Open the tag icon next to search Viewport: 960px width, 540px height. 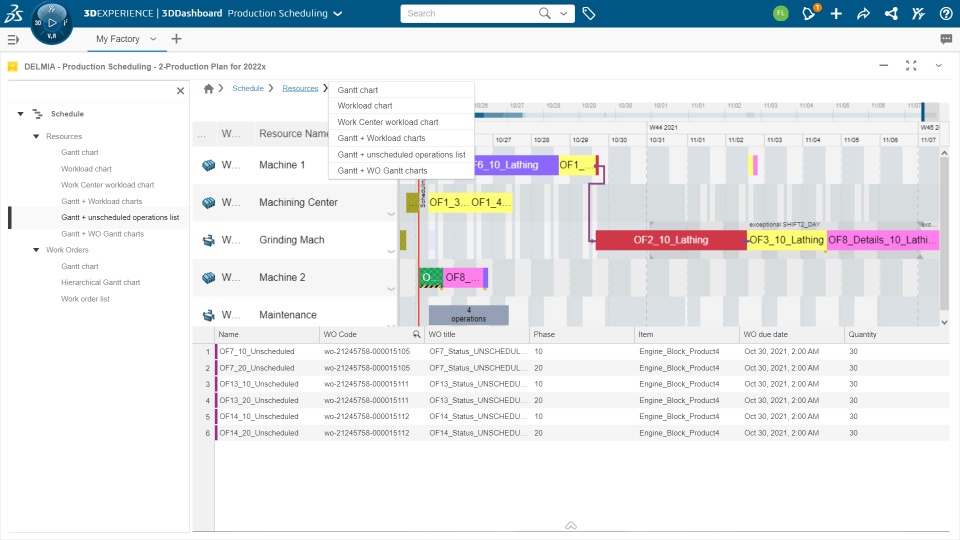pos(588,13)
